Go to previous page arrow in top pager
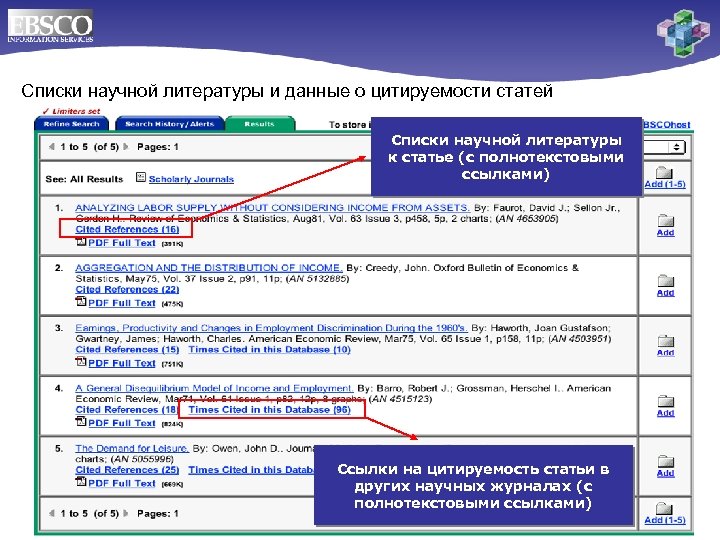Viewport: 720px width, 540px height. (x=51, y=146)
